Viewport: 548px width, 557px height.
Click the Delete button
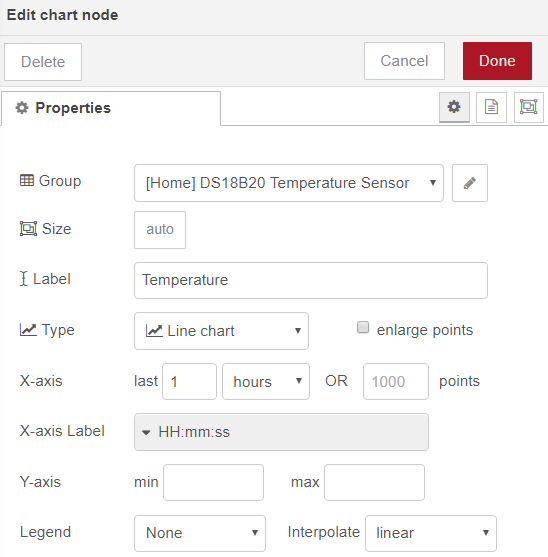[43, 62]
